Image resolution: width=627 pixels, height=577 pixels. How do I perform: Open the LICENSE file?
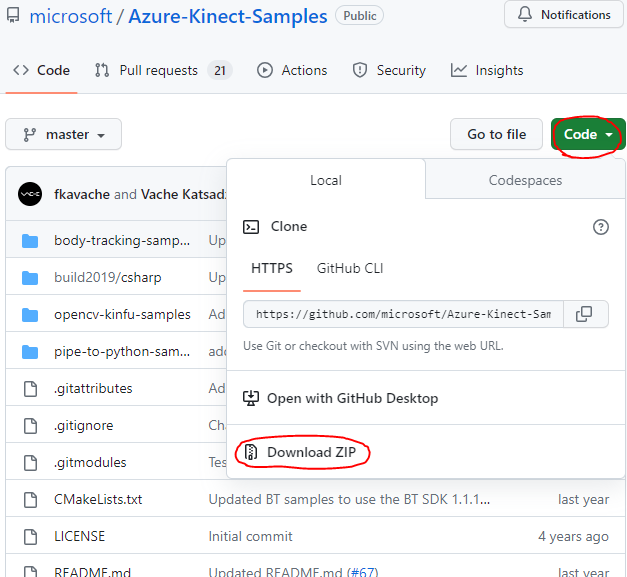(79, 536)
